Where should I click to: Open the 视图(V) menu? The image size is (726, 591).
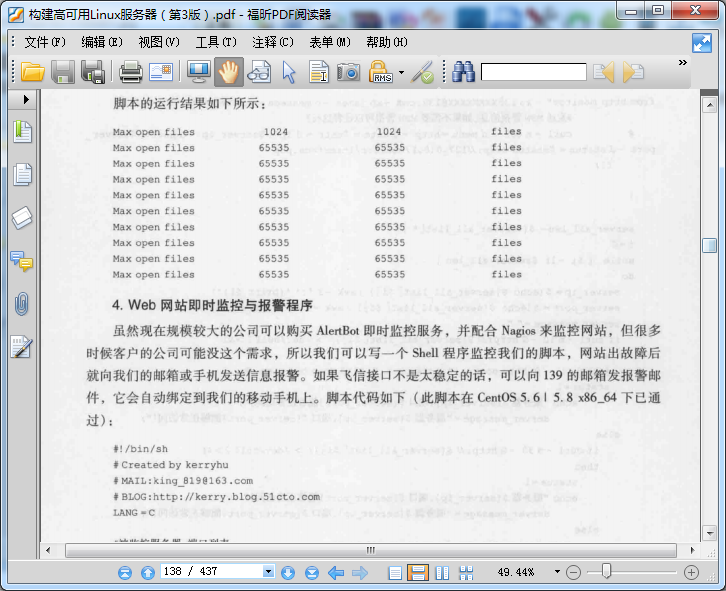(x=159, y=42)
